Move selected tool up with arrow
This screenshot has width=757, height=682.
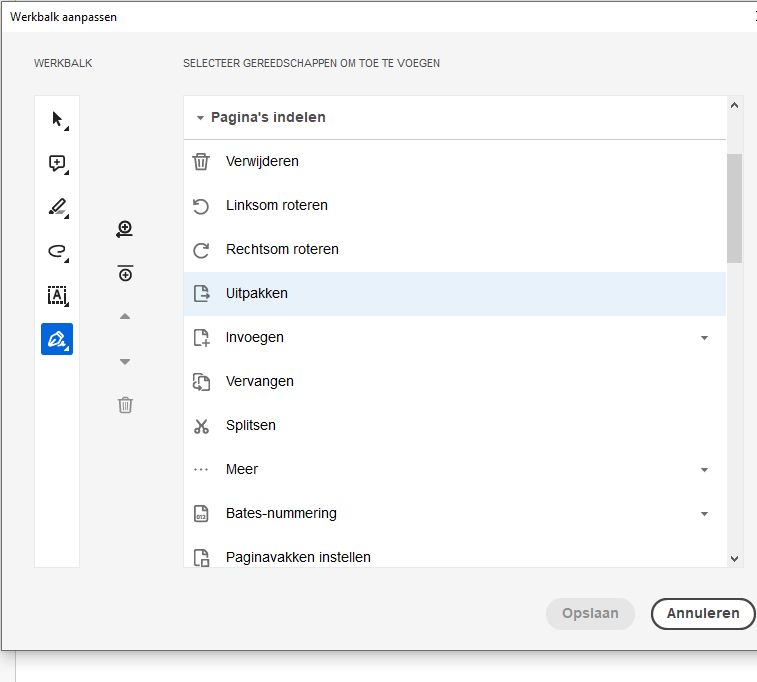click(x=125, y=317)
